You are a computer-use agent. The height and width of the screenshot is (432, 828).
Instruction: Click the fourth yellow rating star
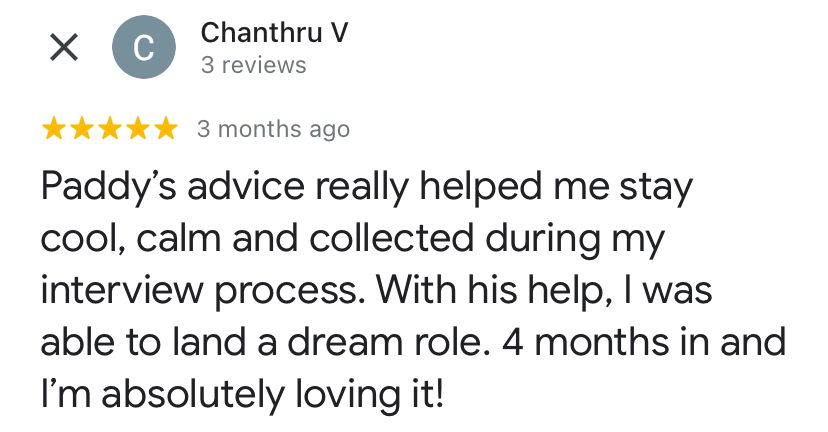click(x=138, y=129)
